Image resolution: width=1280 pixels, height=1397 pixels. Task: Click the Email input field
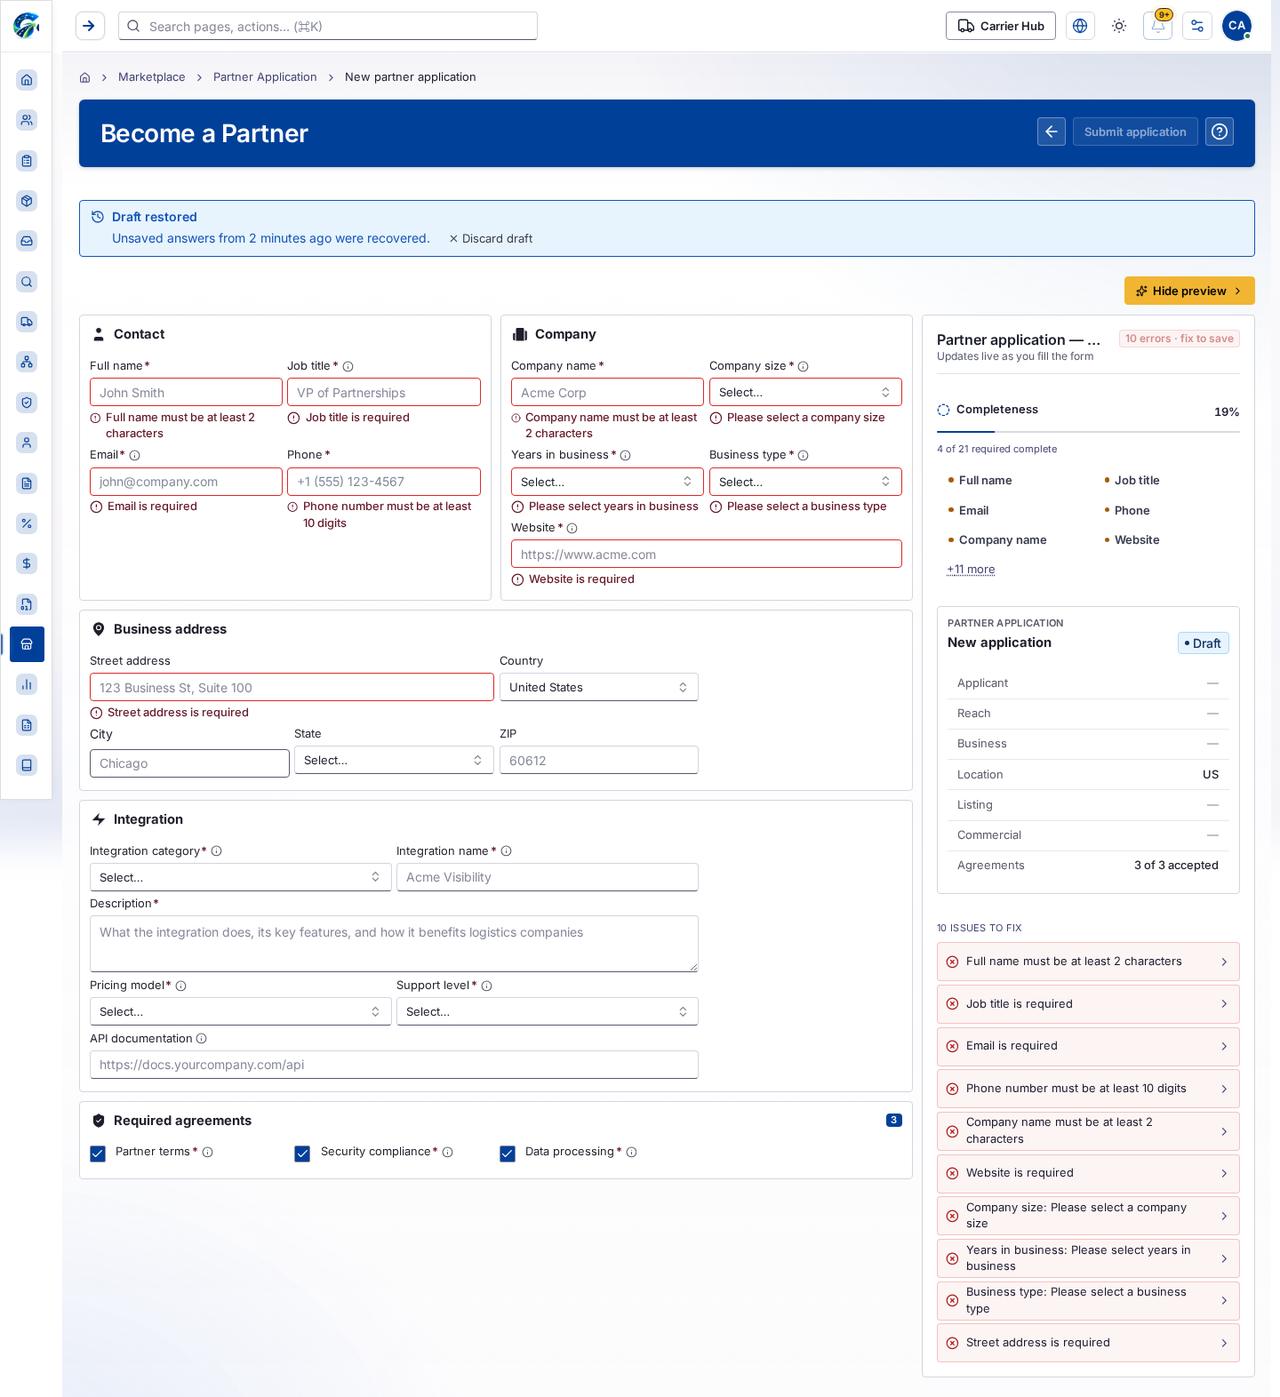[186, 482]
